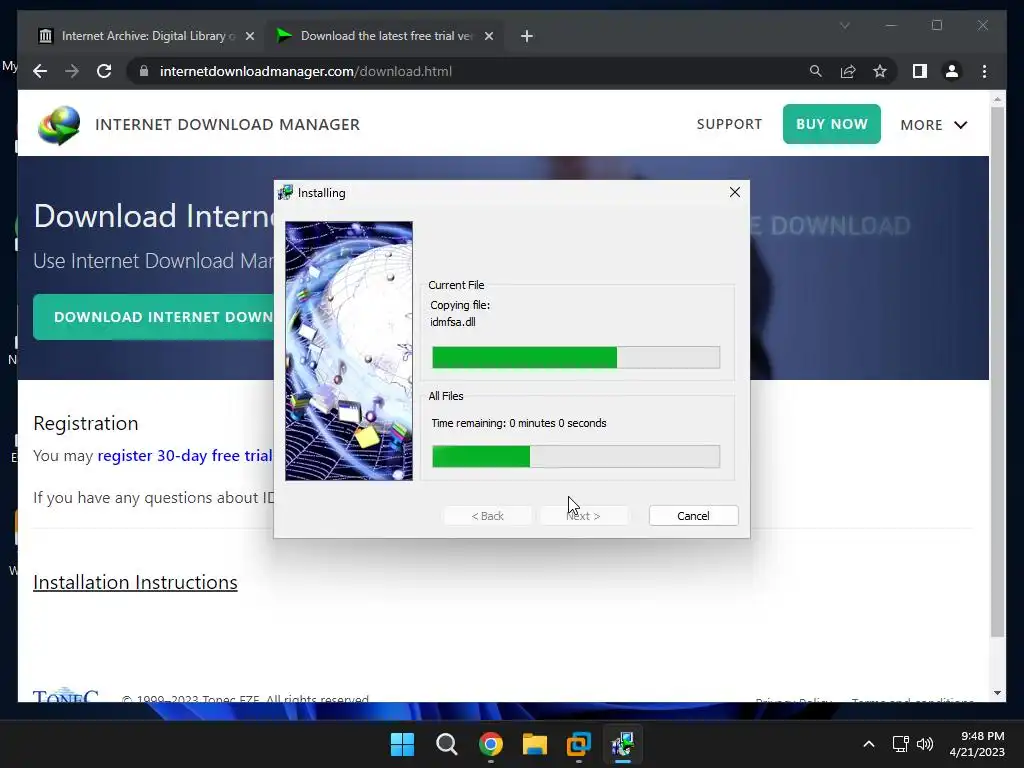Open Chrome from the taskbar

pos(490,744)
